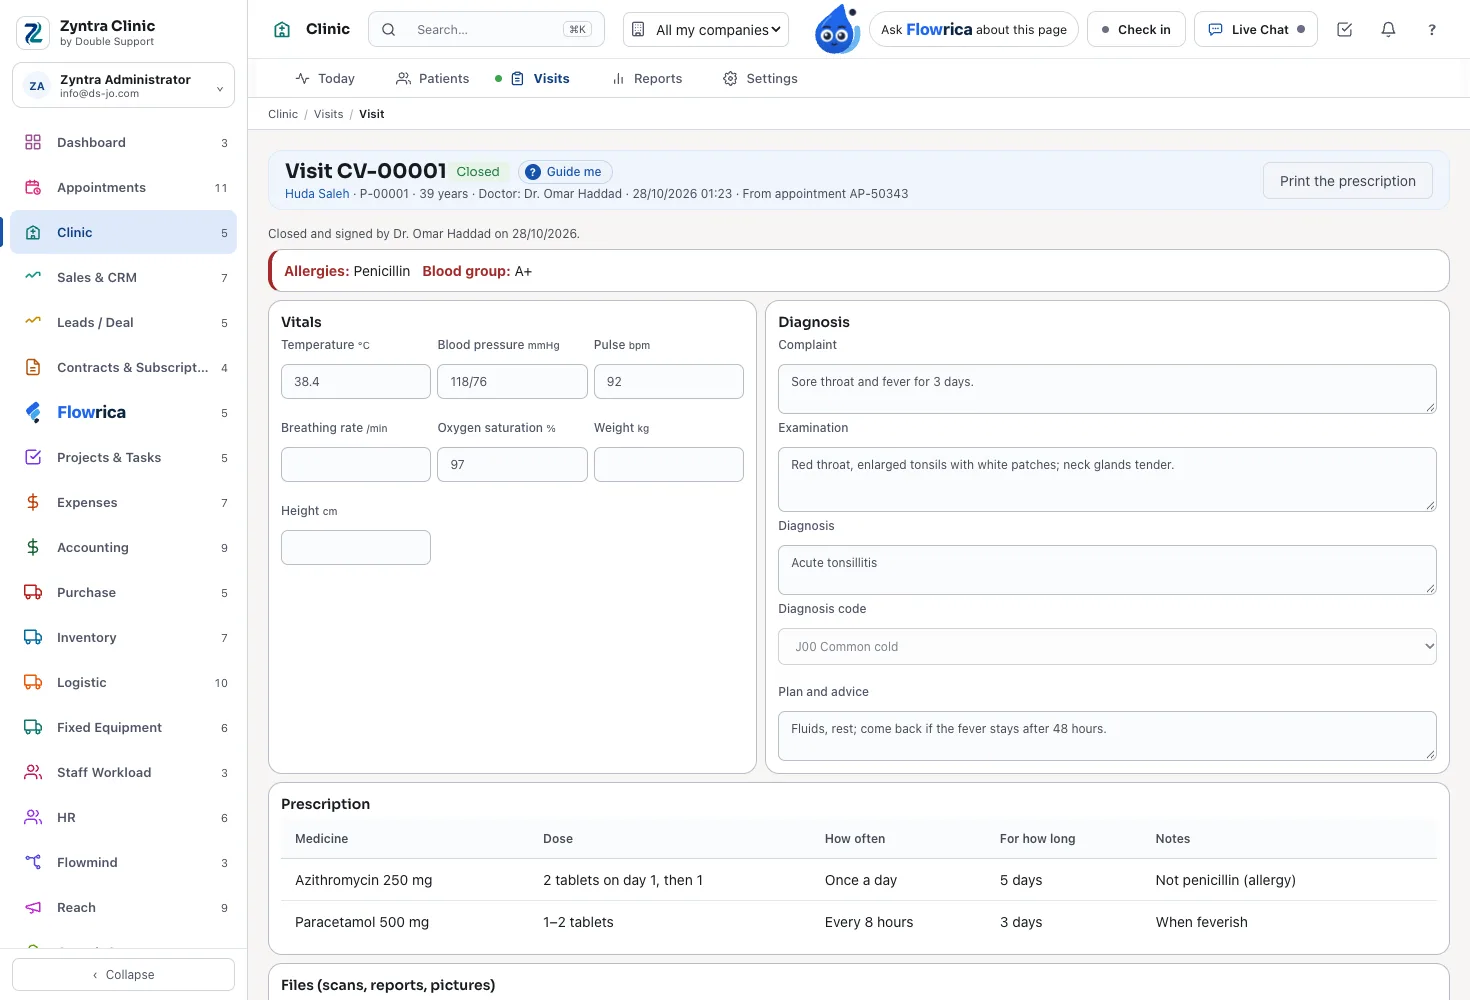Click the Sales & CRM icon

(33, 277)
